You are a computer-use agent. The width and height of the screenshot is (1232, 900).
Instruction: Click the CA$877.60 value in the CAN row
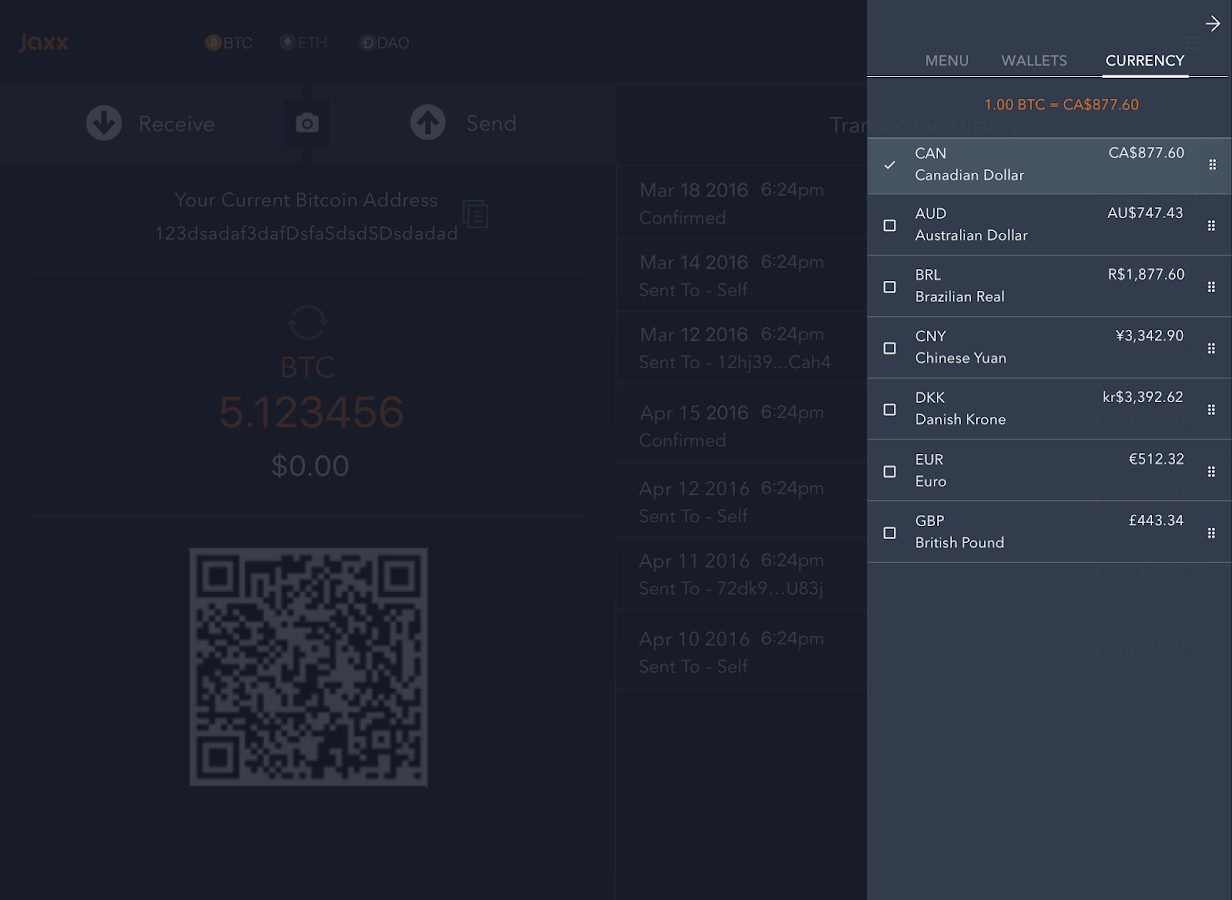1146,153
